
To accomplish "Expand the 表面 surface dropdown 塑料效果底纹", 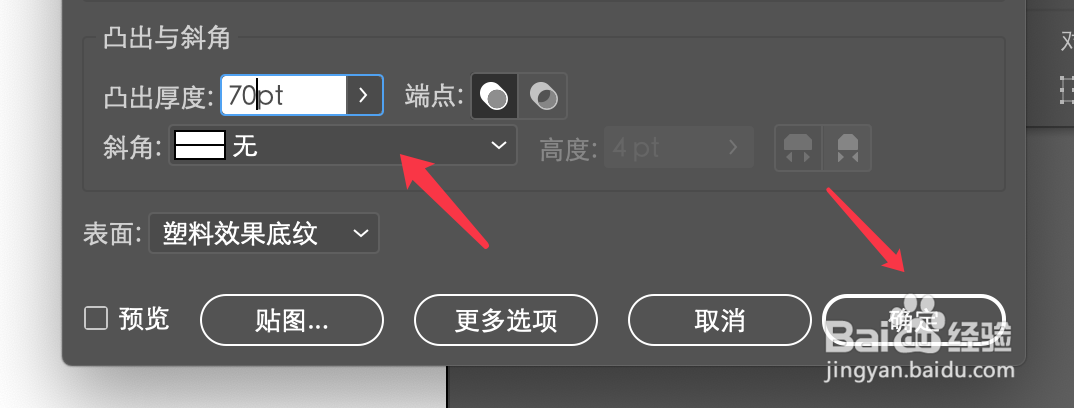I will 264,233.
